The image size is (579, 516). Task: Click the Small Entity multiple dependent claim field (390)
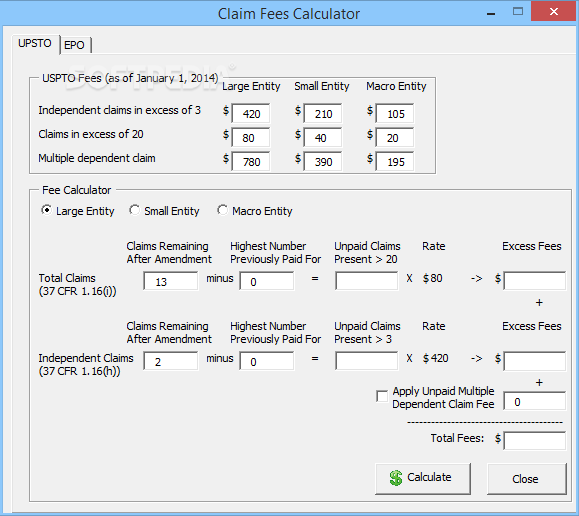pos(322,161)
